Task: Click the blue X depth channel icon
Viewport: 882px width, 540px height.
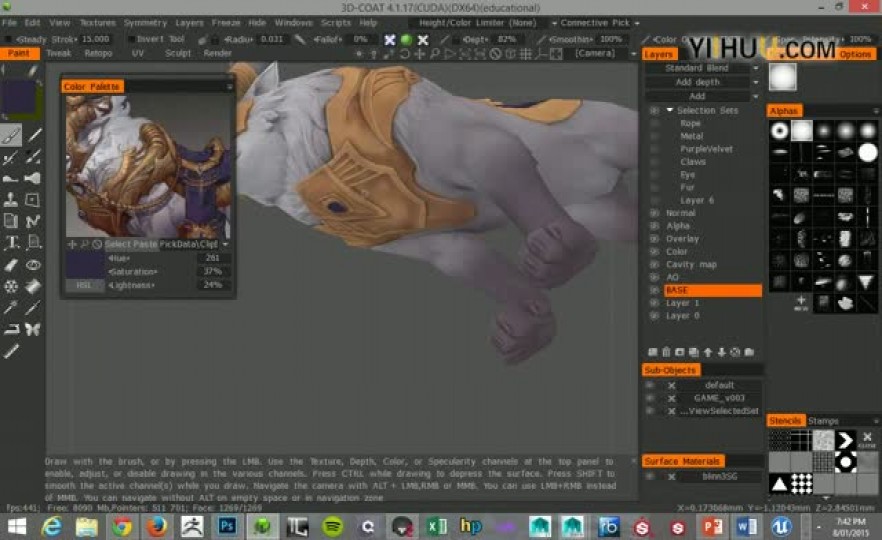Action: [x=389, y=39]
